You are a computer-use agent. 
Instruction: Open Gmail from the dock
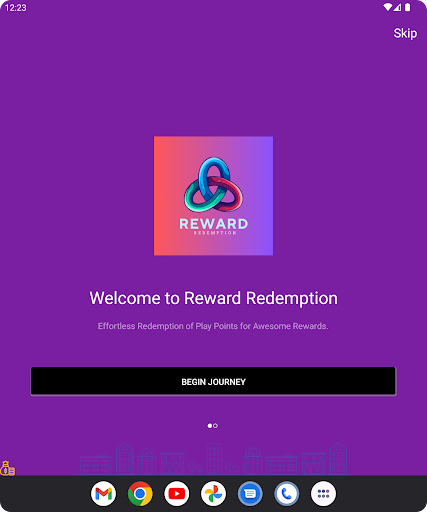click(103, 493)
